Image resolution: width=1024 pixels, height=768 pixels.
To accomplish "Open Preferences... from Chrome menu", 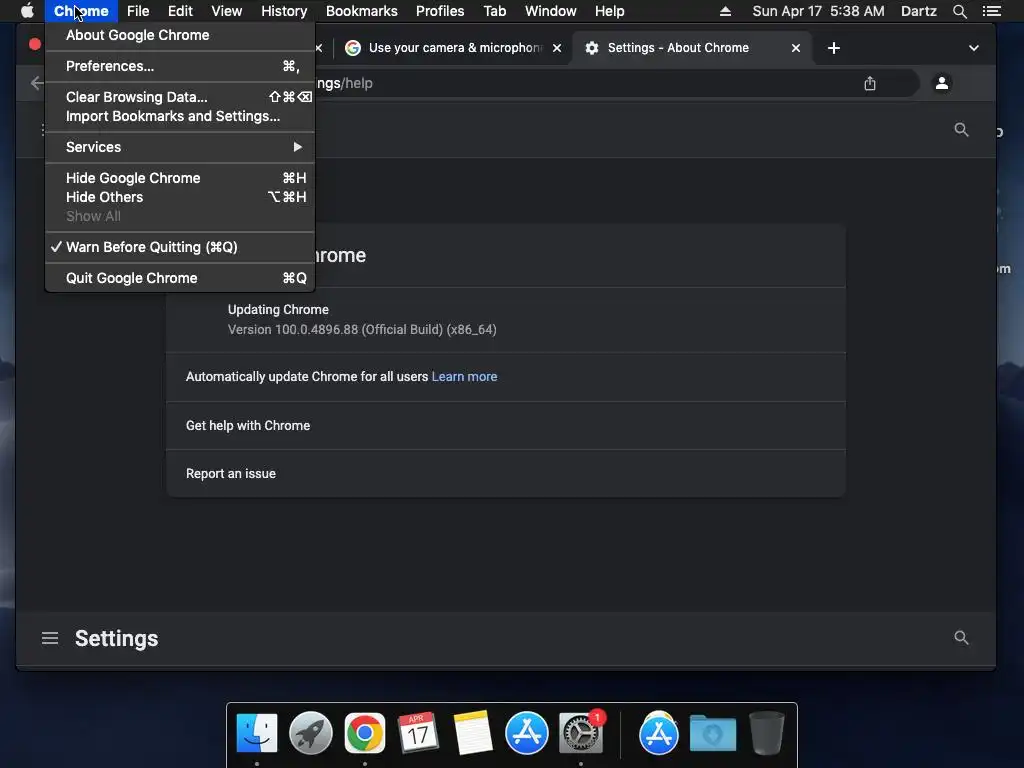I will coord(180,66).
